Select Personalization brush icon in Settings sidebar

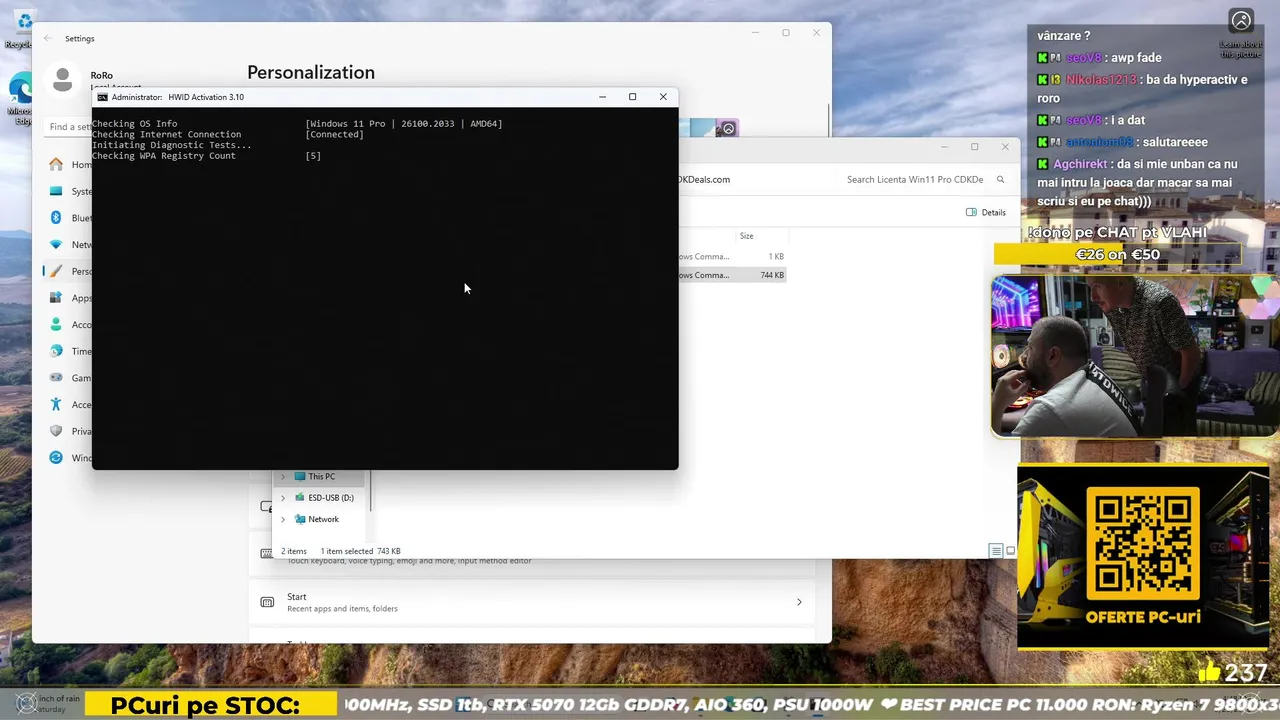point(56,271)
